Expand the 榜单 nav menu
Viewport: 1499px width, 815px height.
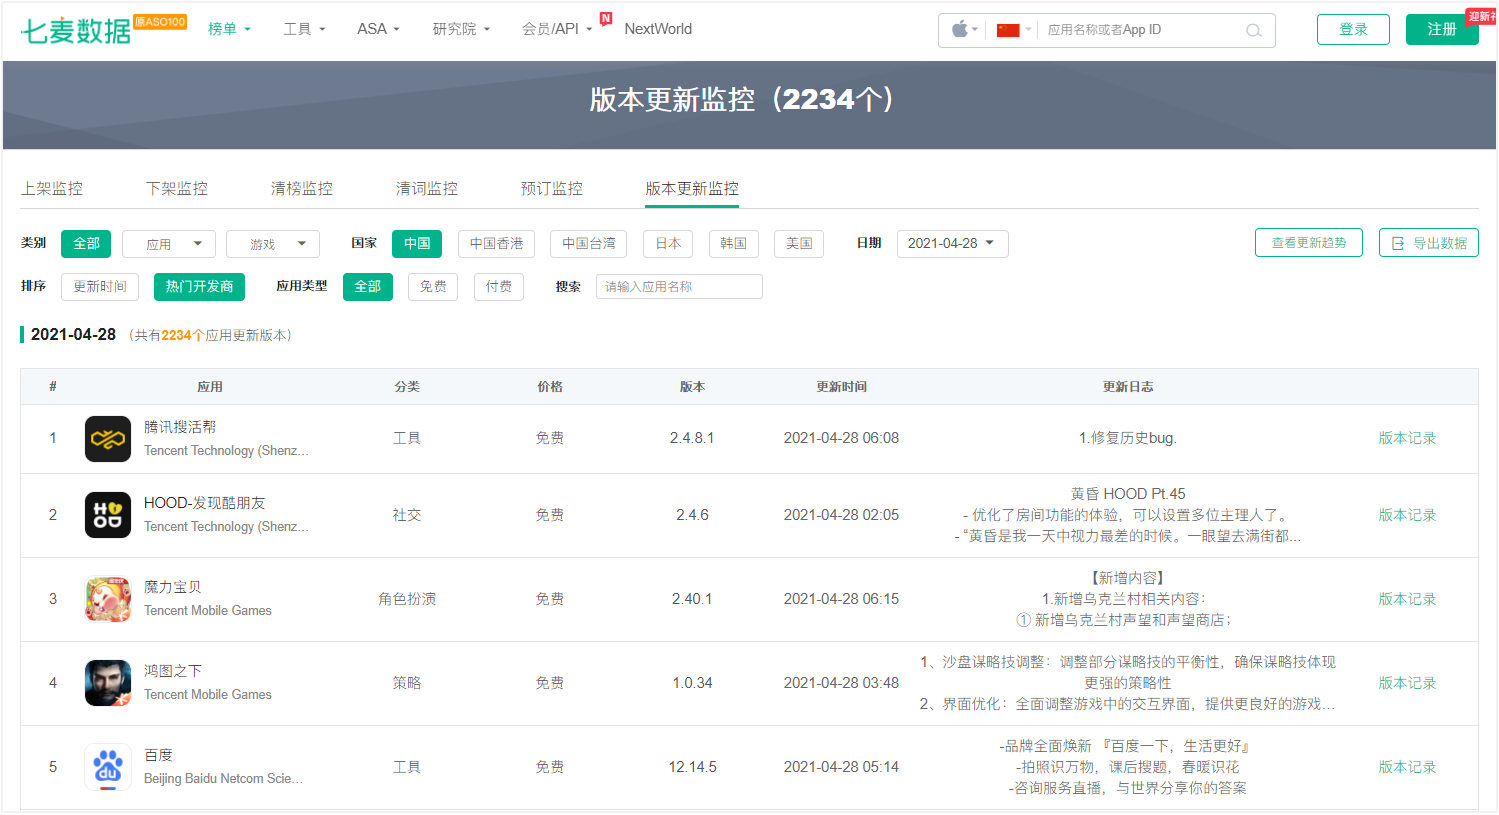pos(229,29)
